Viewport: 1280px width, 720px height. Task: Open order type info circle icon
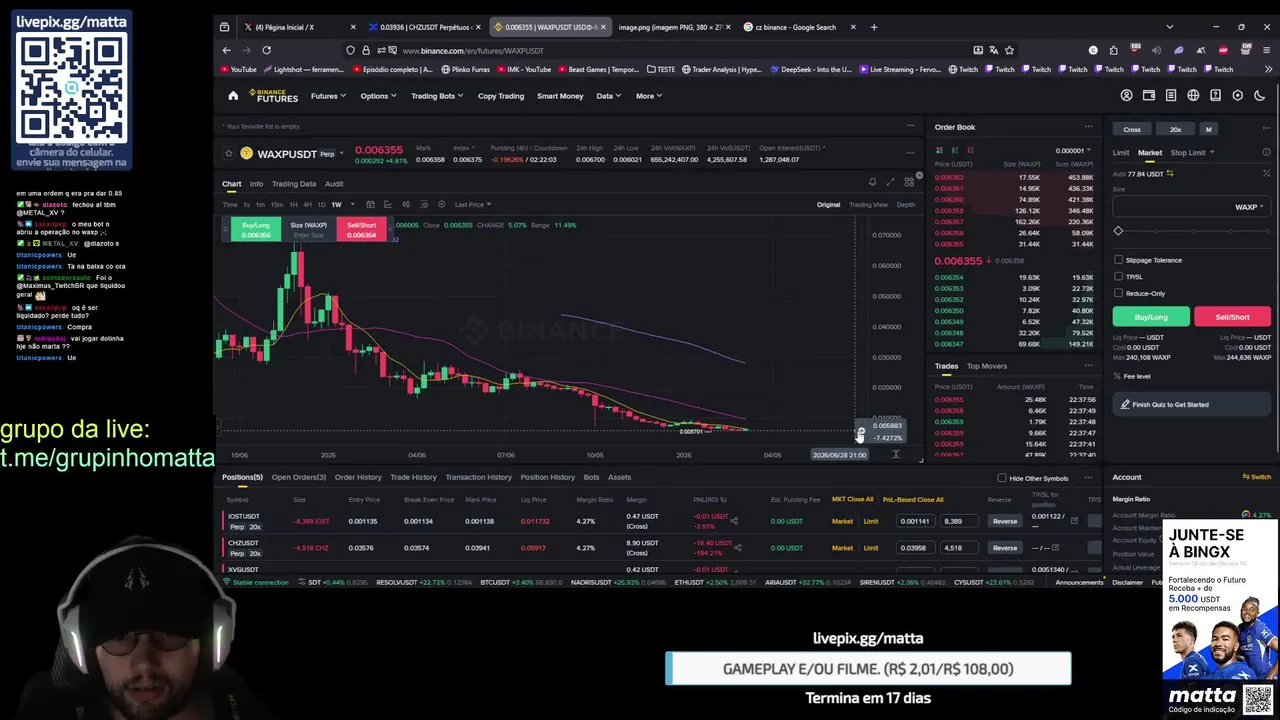coord(1266,153)
